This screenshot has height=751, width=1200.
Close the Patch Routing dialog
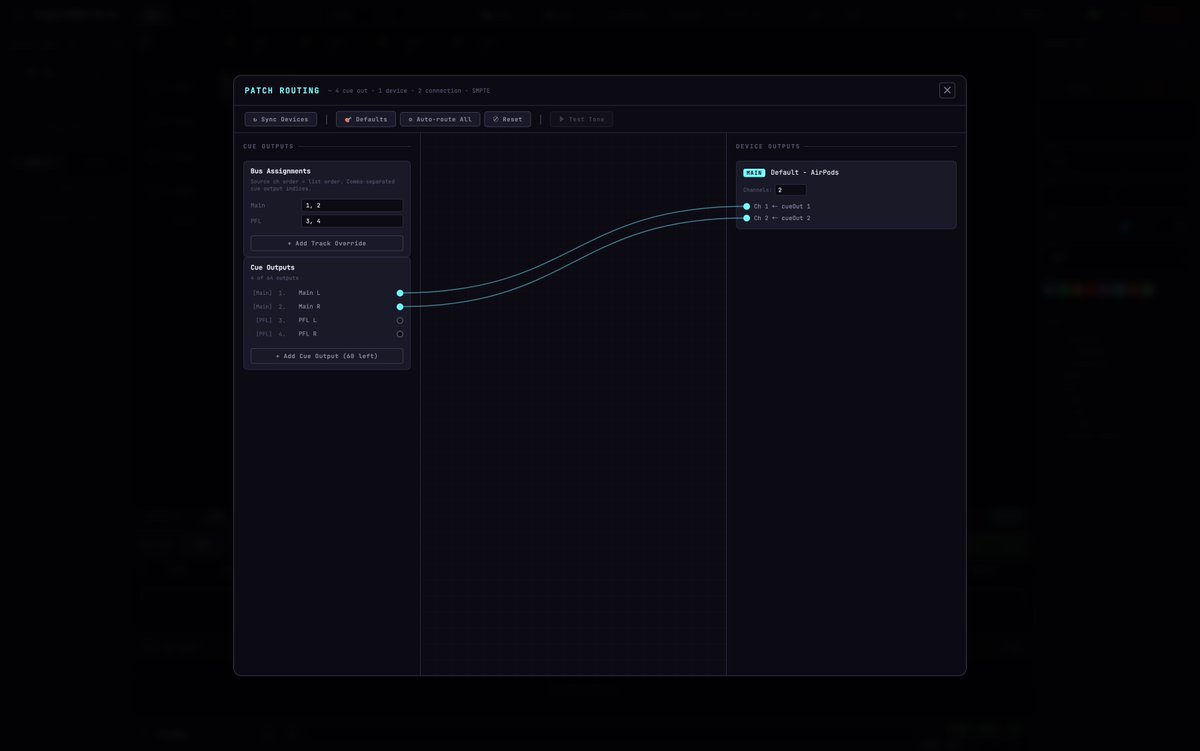pos(947,90)
